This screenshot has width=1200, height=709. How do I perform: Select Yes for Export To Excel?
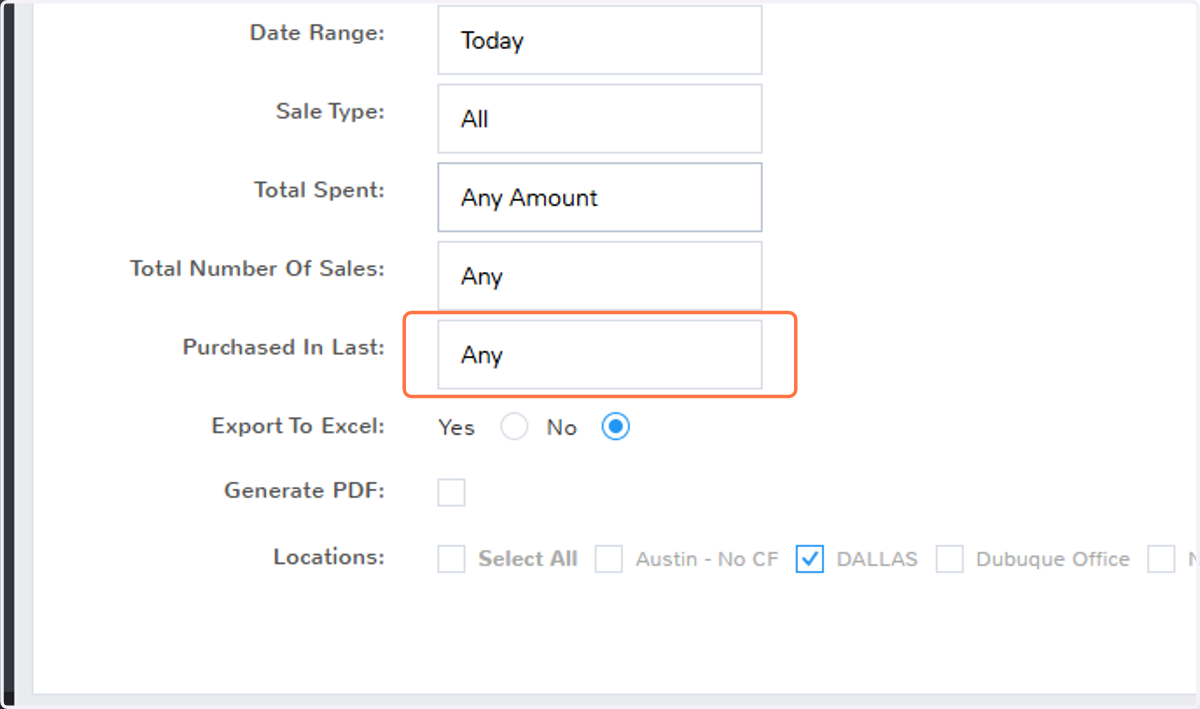(514, 428)
